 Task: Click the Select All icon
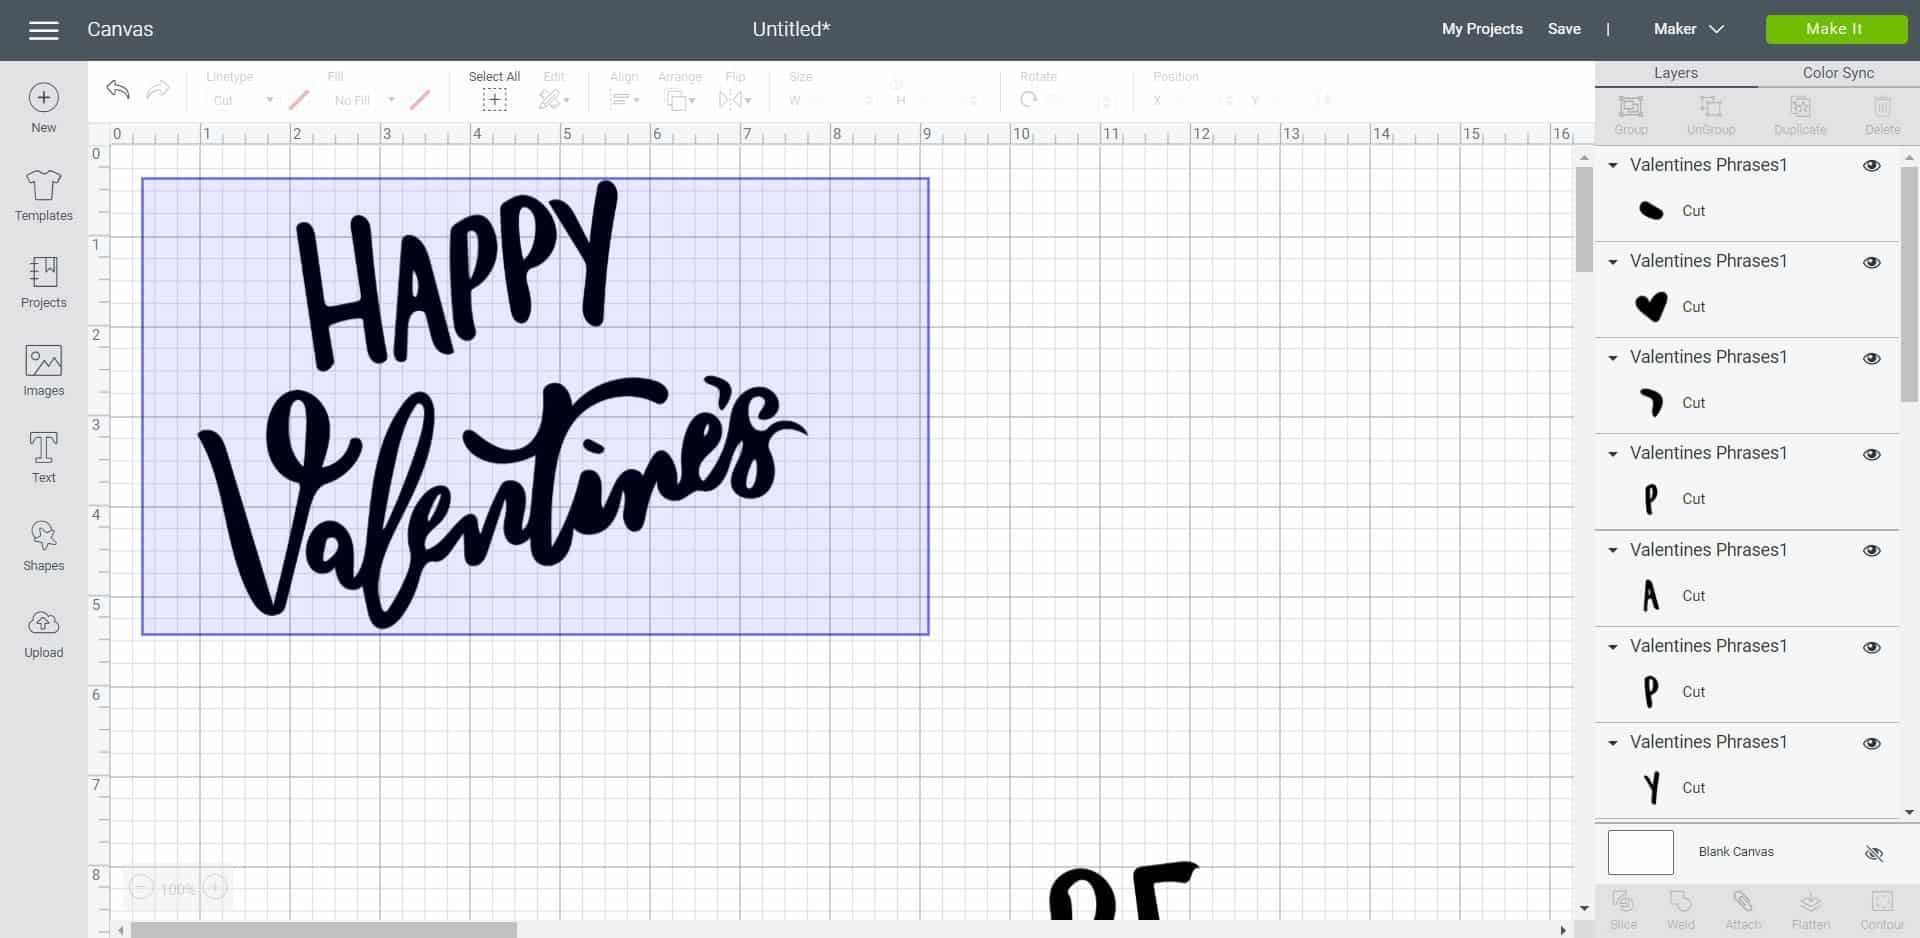(x=494, y=99)
